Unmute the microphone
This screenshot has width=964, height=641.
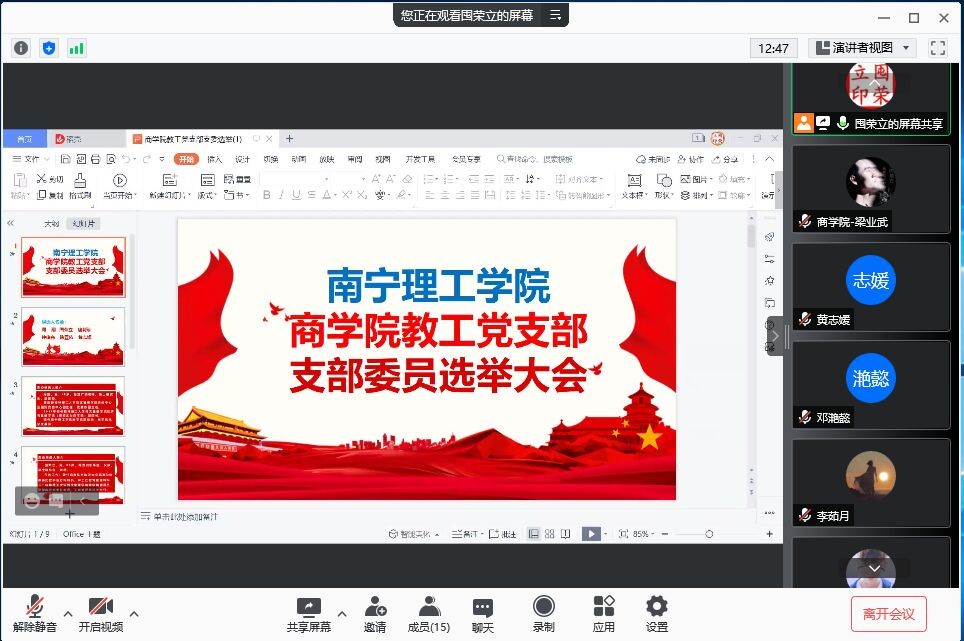(35, 613)
